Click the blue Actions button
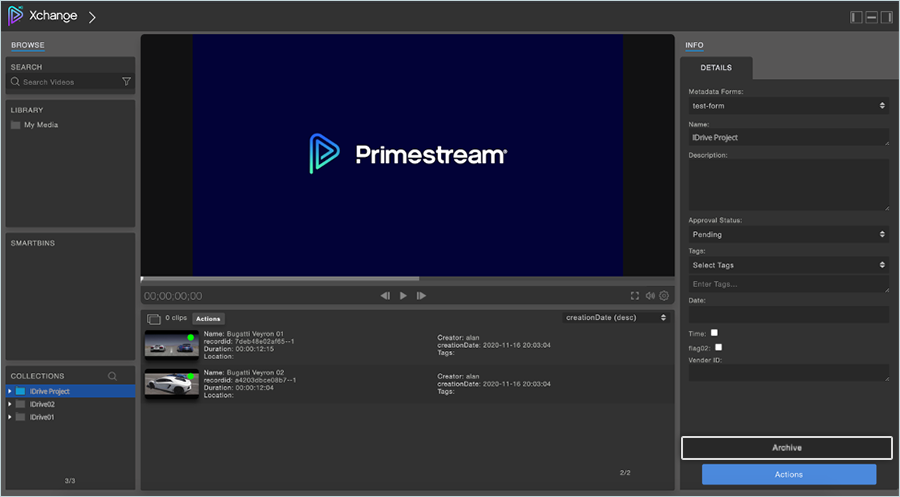900x497 pixels. (789, 475)
